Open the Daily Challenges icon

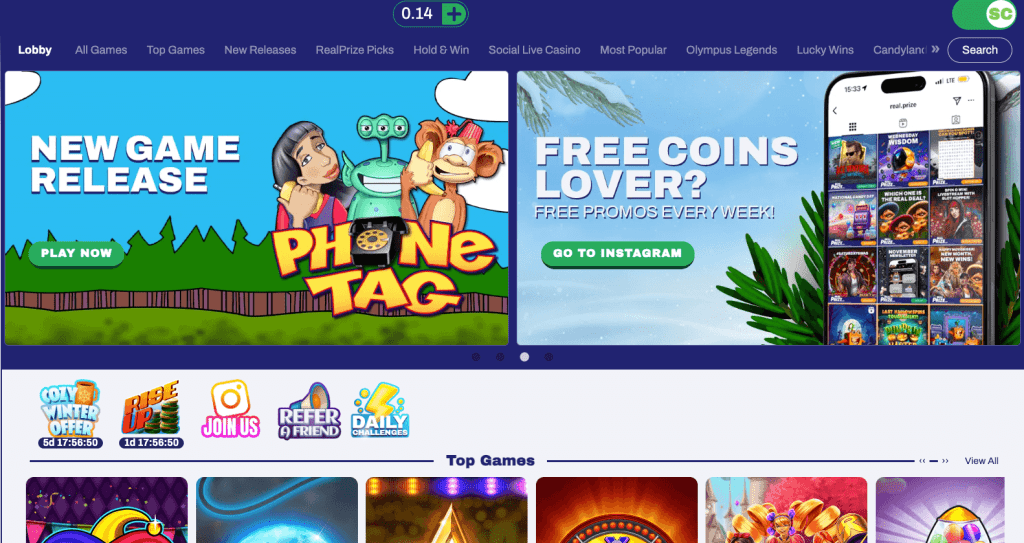380,410
